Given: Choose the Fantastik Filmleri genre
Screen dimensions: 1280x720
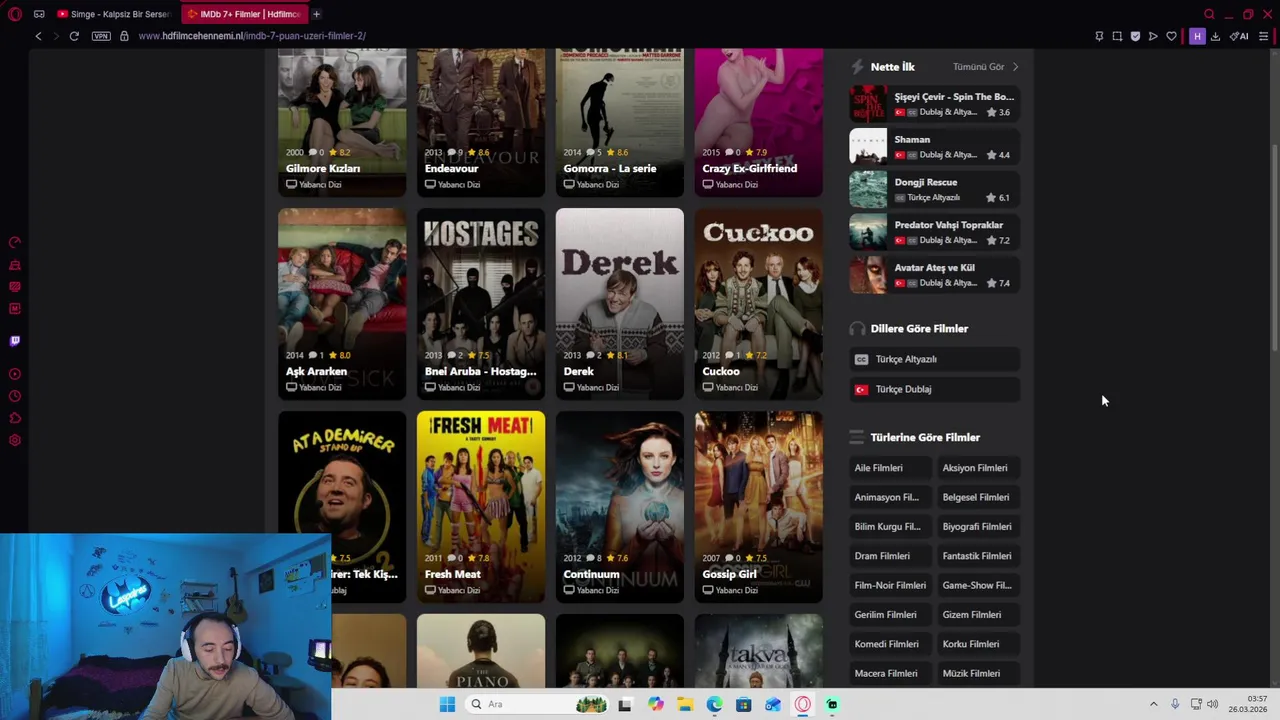Looking at the screenshot, I should point(978,556).
